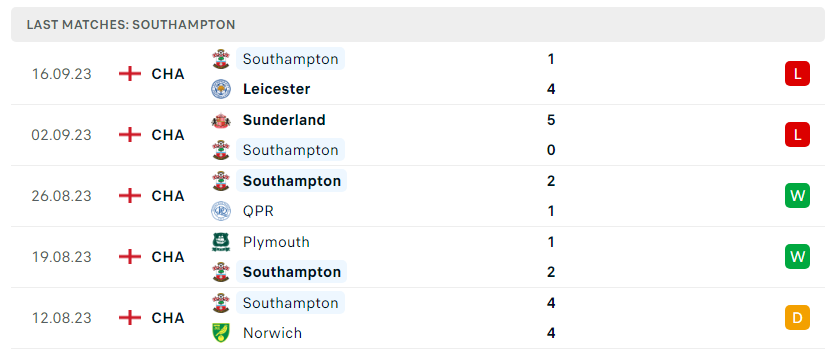This screenshot has width=836, height=363.
Task: Click the Norwich club crest icon
Action: click(x=221, y=333)
